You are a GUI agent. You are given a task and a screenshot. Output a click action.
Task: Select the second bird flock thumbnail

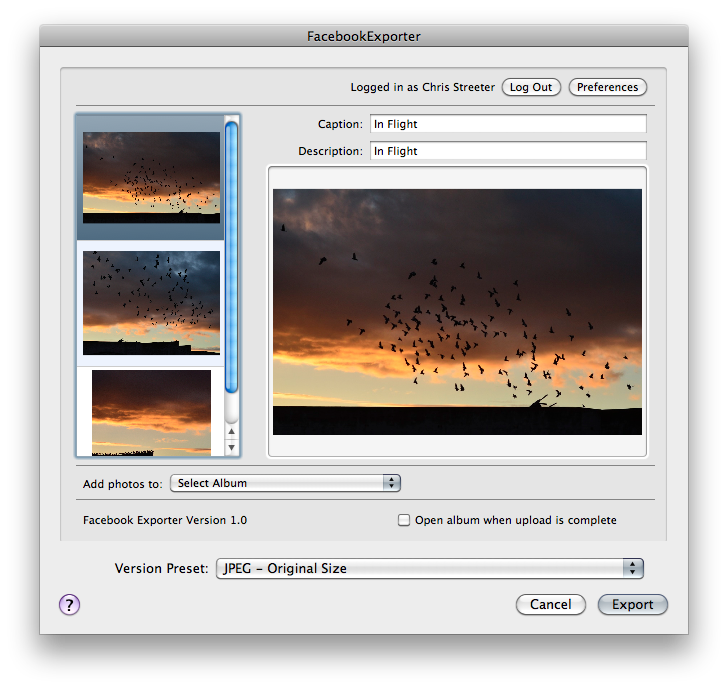[x=151, y=302]
